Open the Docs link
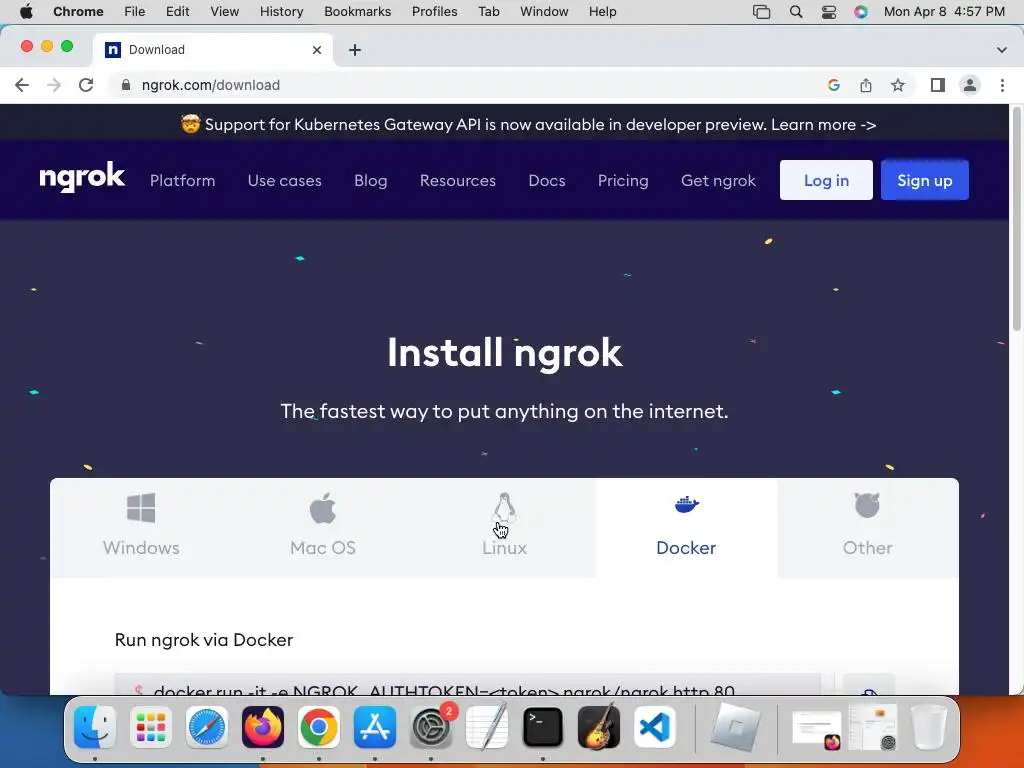This screenshot has height=768, width=1024. [x=547, y=180]
